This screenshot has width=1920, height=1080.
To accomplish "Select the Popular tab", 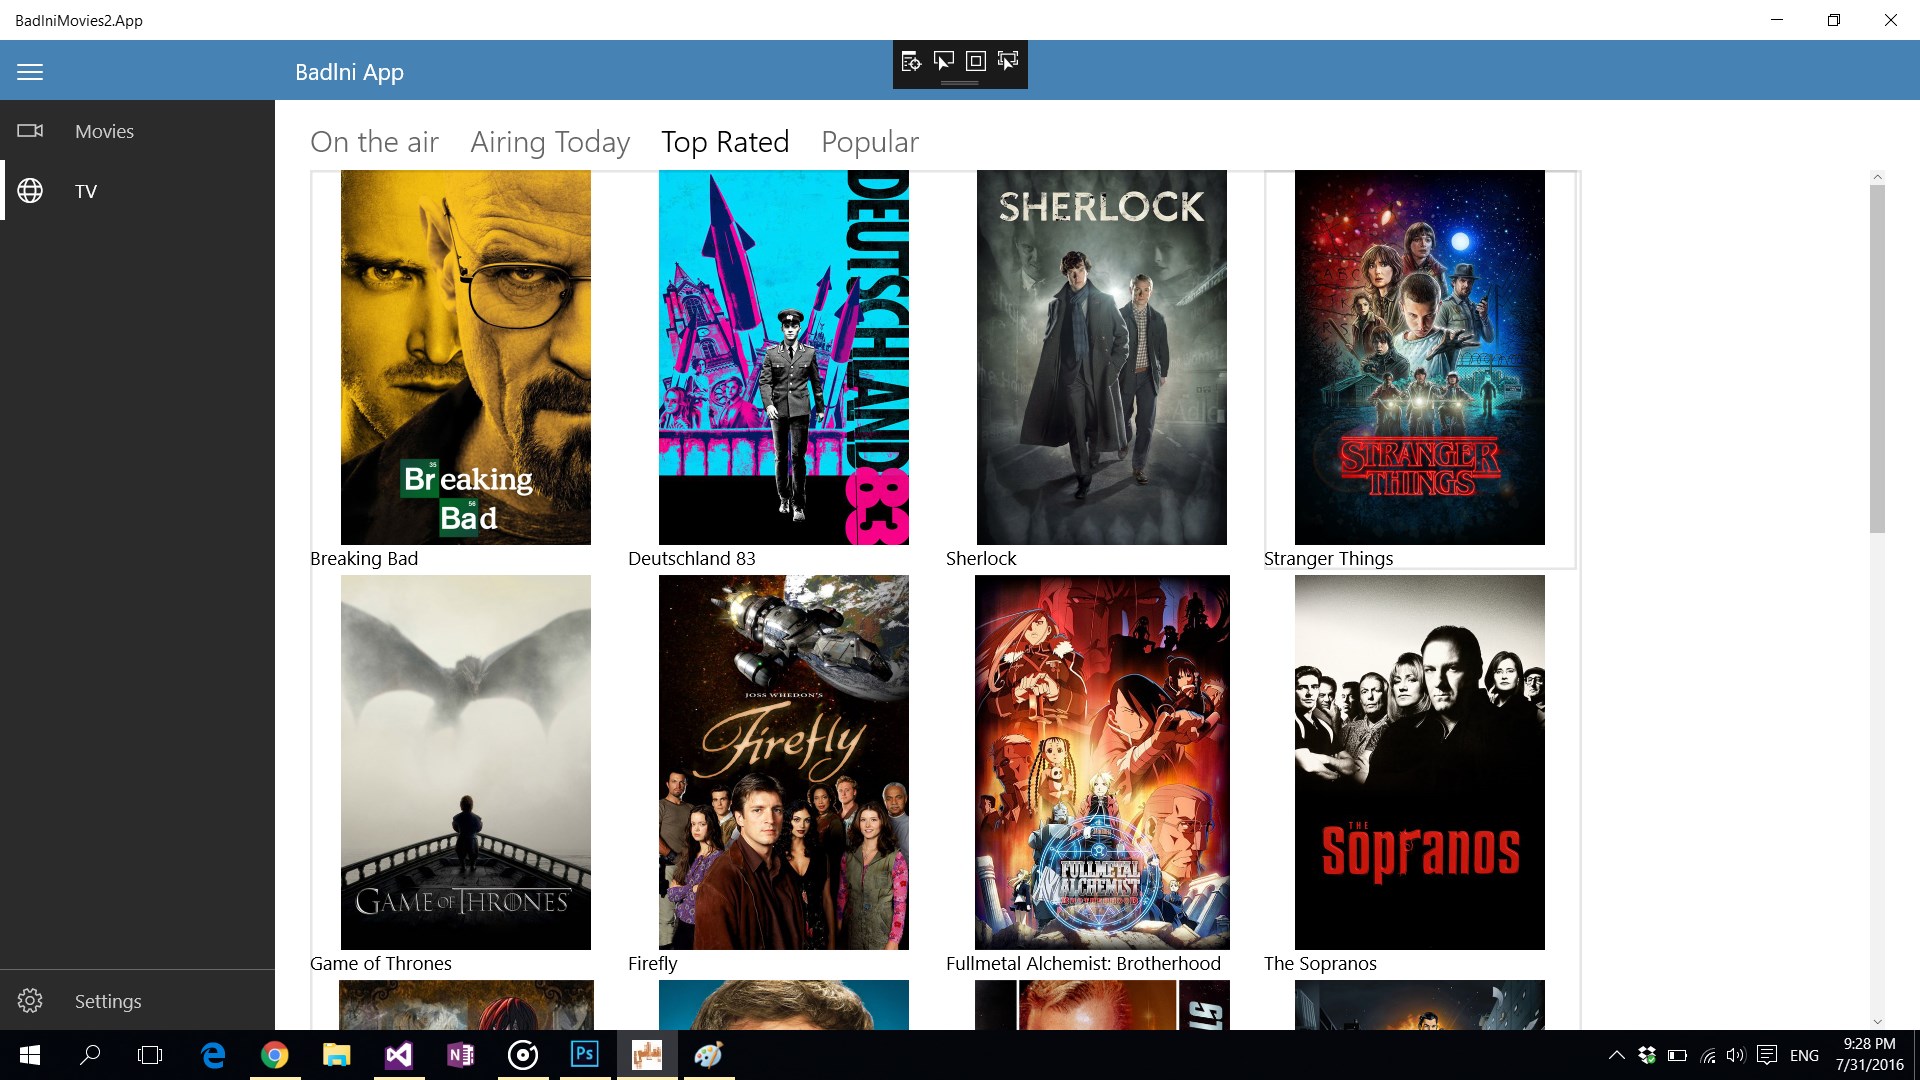I will click(869, 142).
